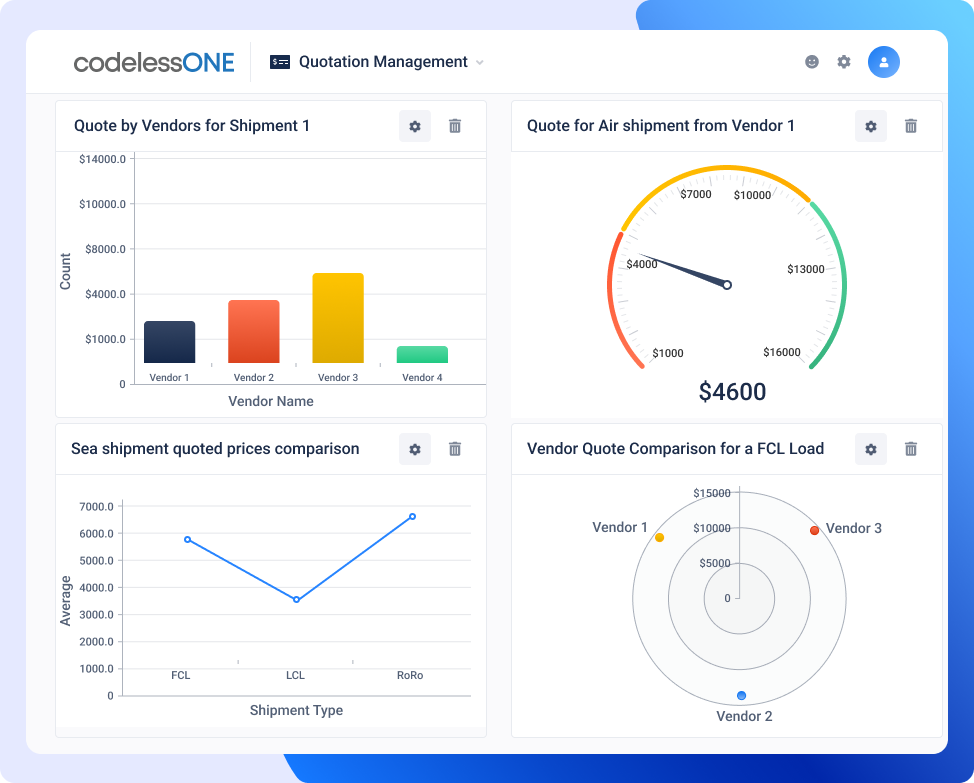The height and width of the screenshot is (783, 974).
Task: Click the gauge needle pivot
Action: tap(727, 285)
